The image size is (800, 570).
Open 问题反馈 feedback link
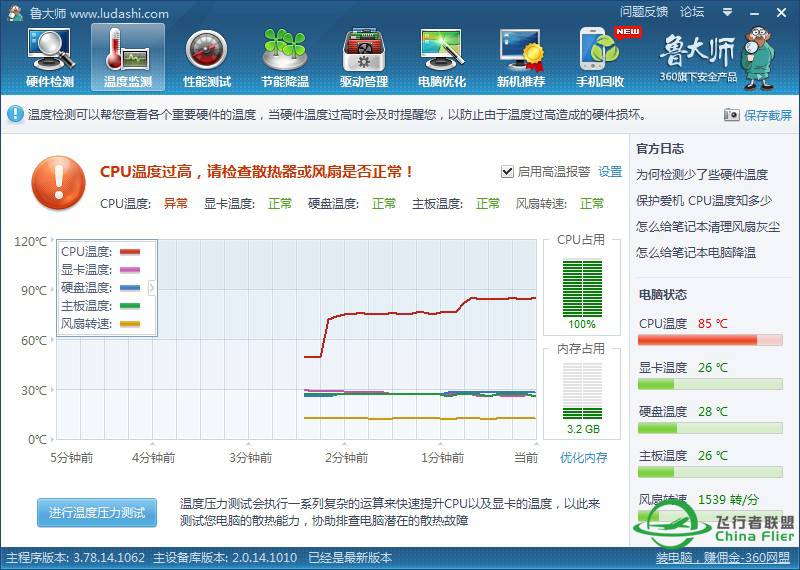pos(644,12)
